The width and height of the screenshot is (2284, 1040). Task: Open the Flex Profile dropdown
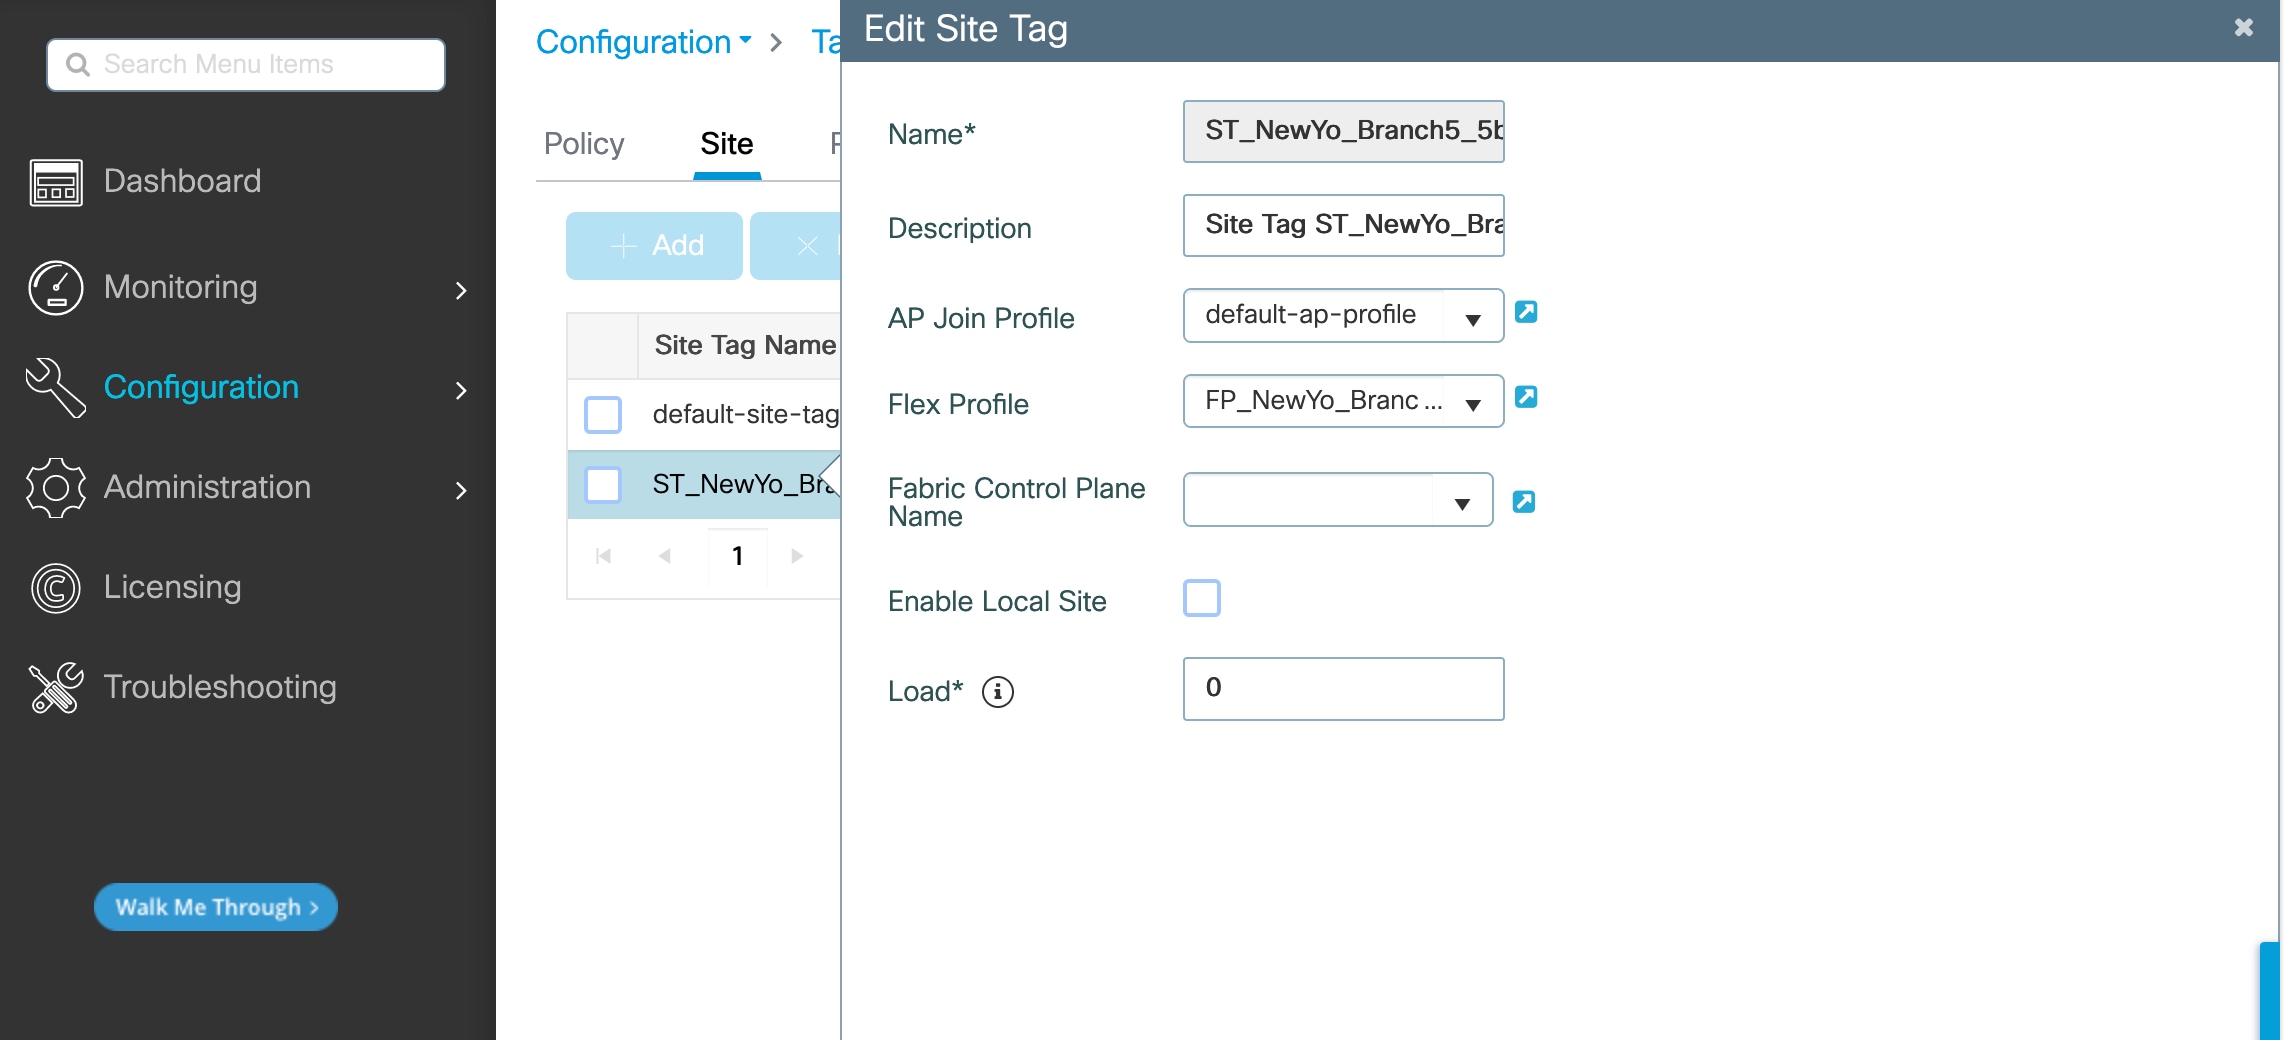1472,403
